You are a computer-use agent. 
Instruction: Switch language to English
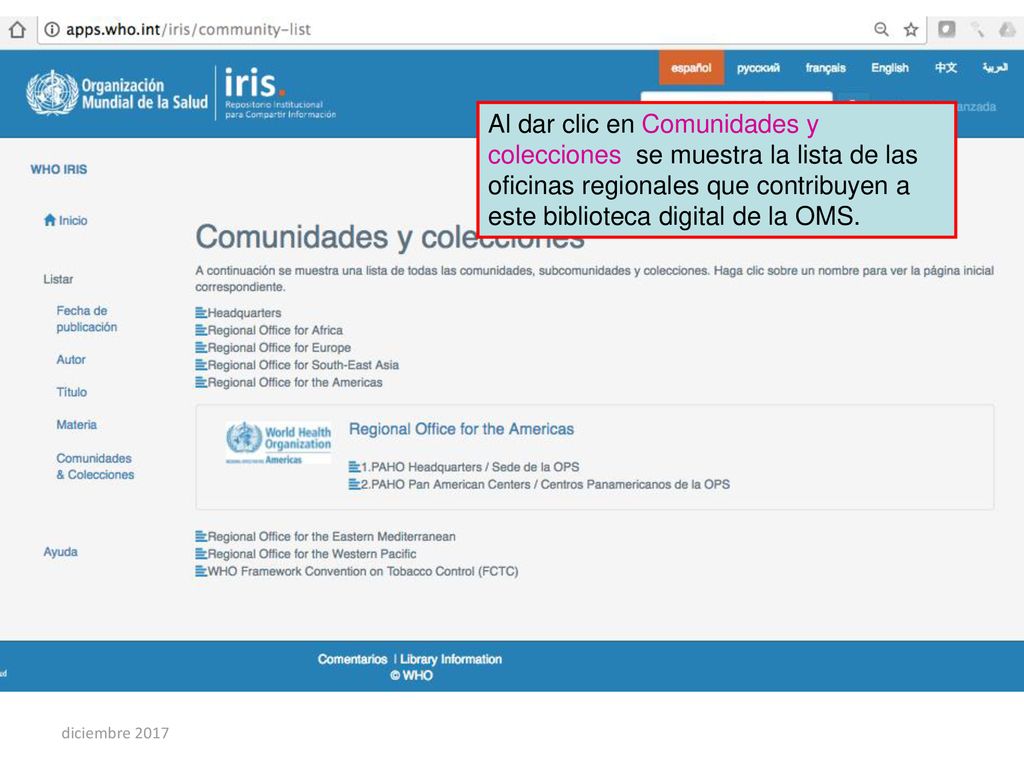(889, 68)
